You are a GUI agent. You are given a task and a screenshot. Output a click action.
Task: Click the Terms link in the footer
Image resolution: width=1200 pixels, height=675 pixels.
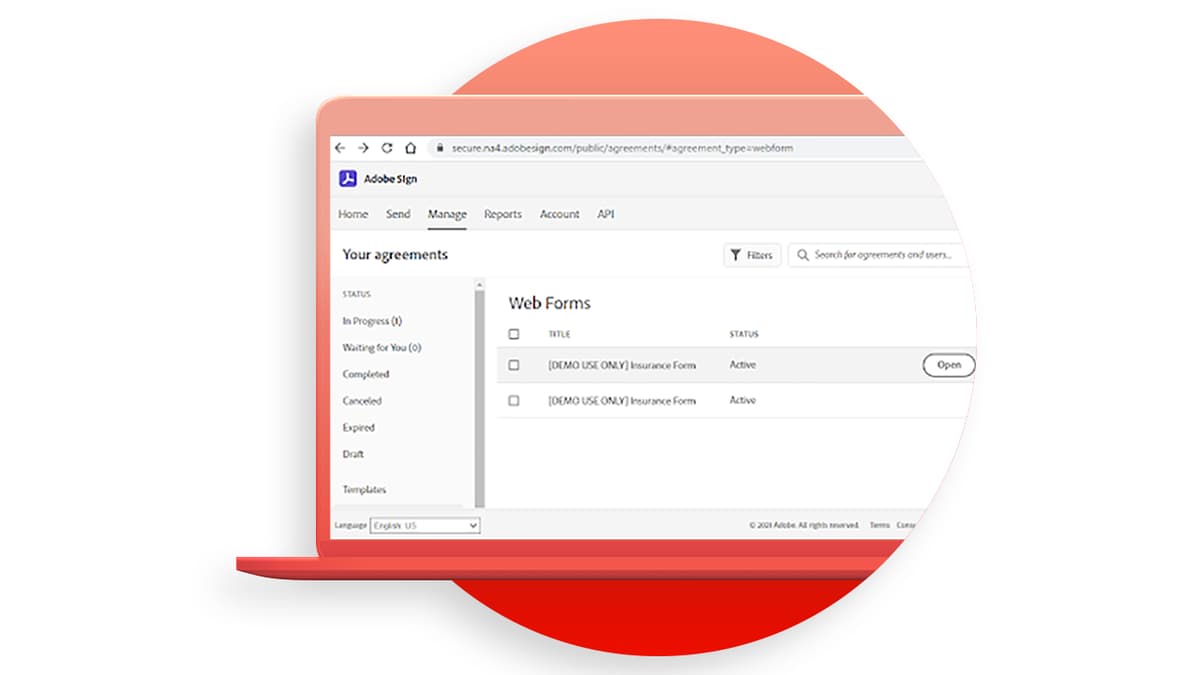point(879,524)
